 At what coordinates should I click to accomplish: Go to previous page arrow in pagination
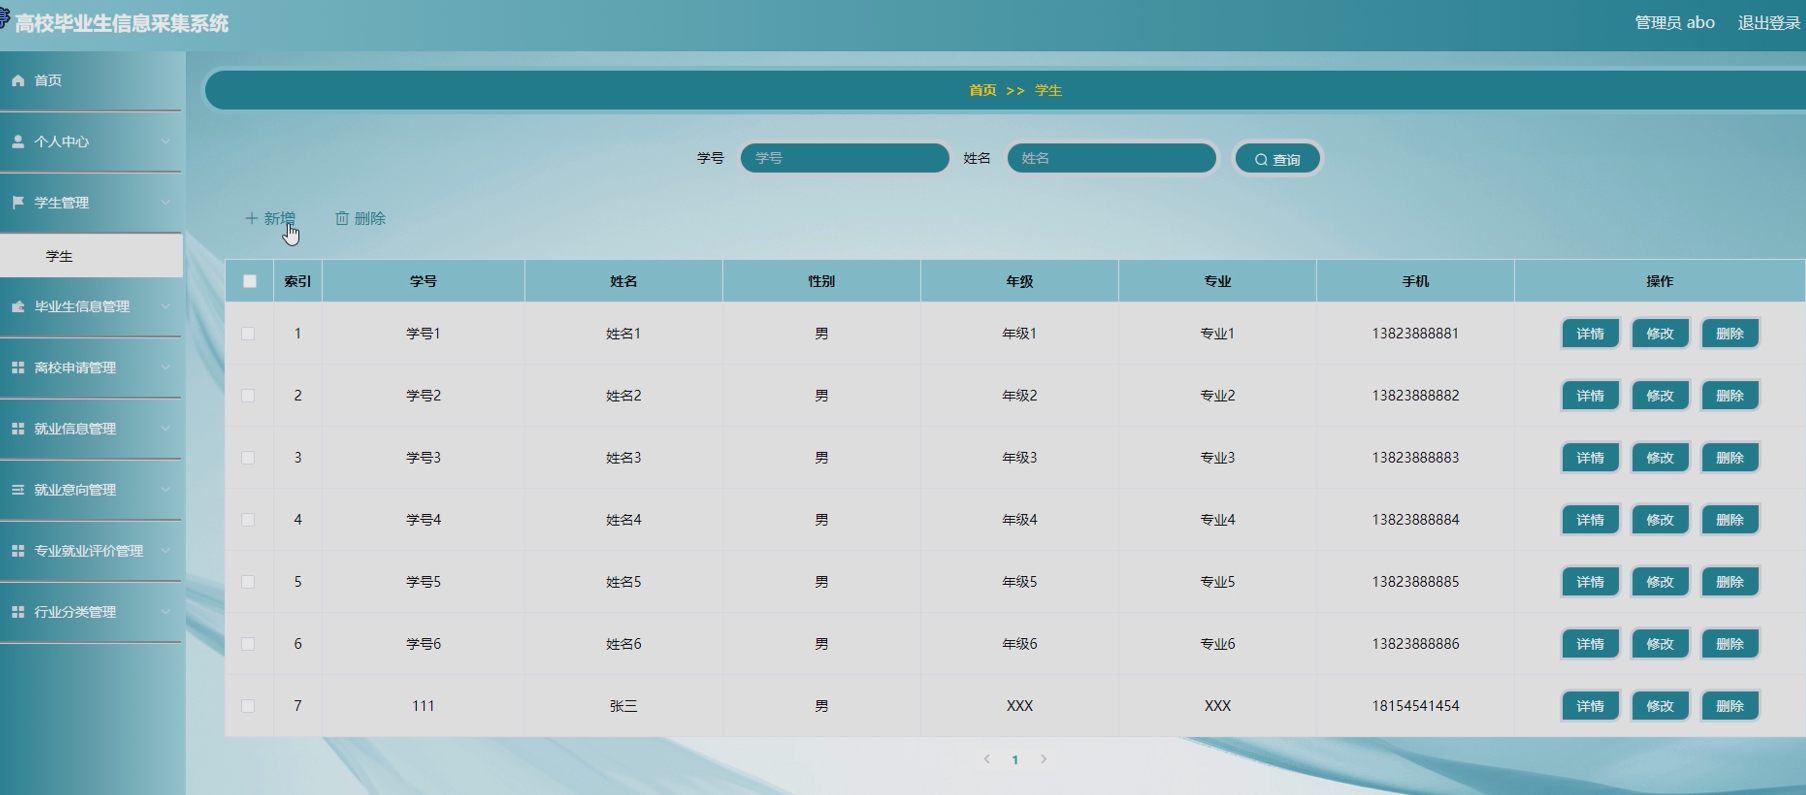click(x=987, y=759)
